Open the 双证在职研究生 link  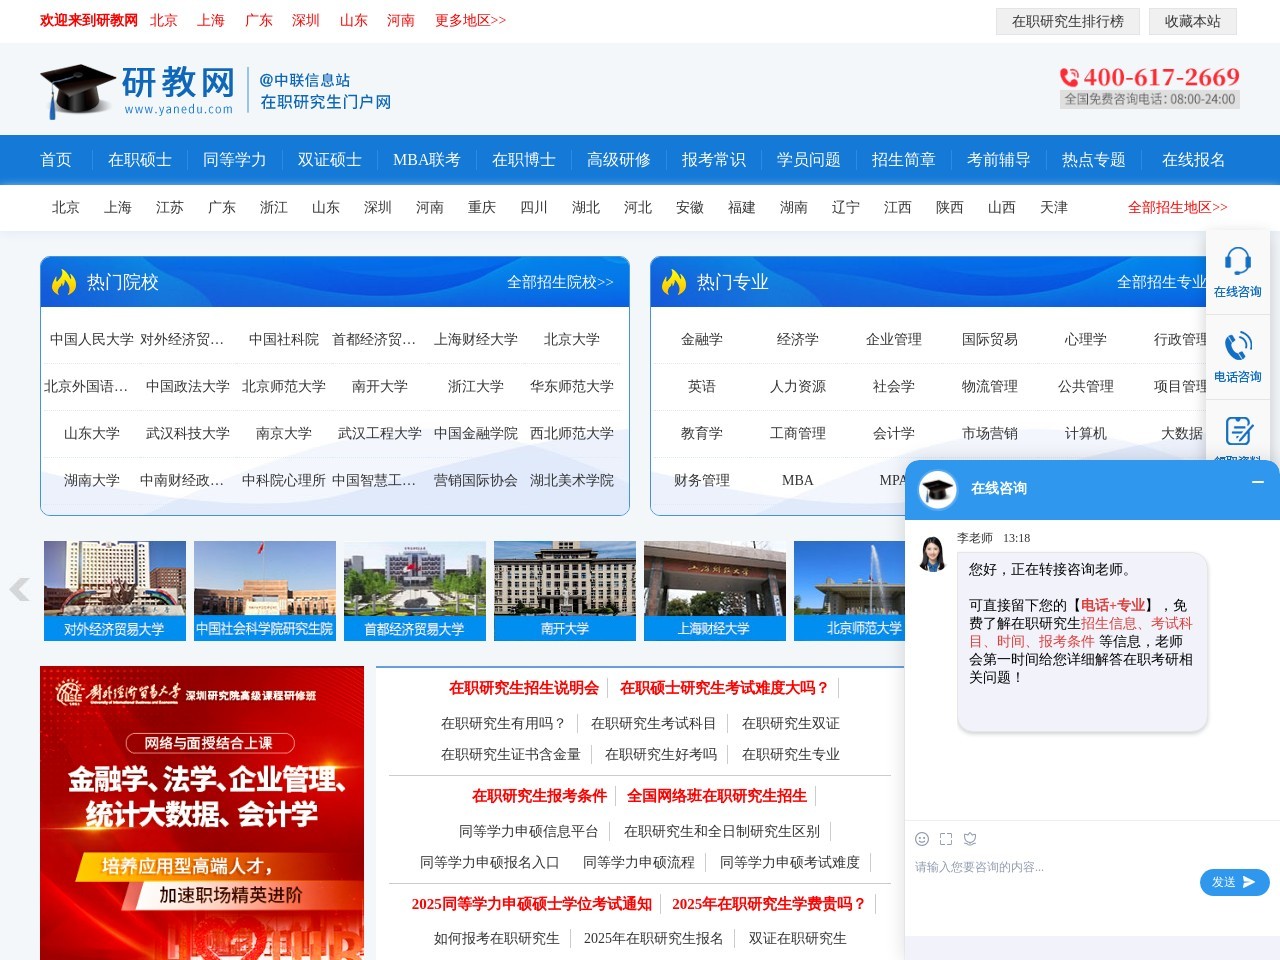click(x=798, y=938)
